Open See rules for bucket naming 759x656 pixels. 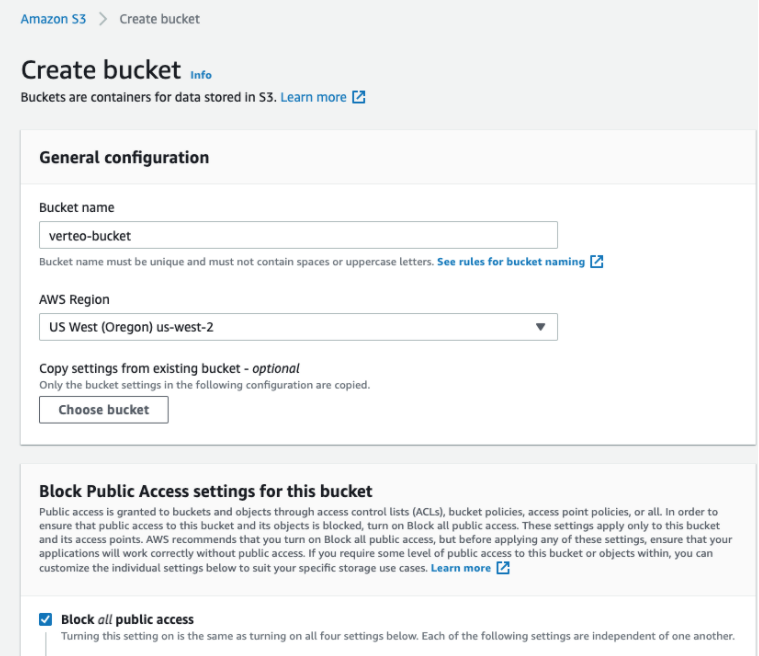510,261
